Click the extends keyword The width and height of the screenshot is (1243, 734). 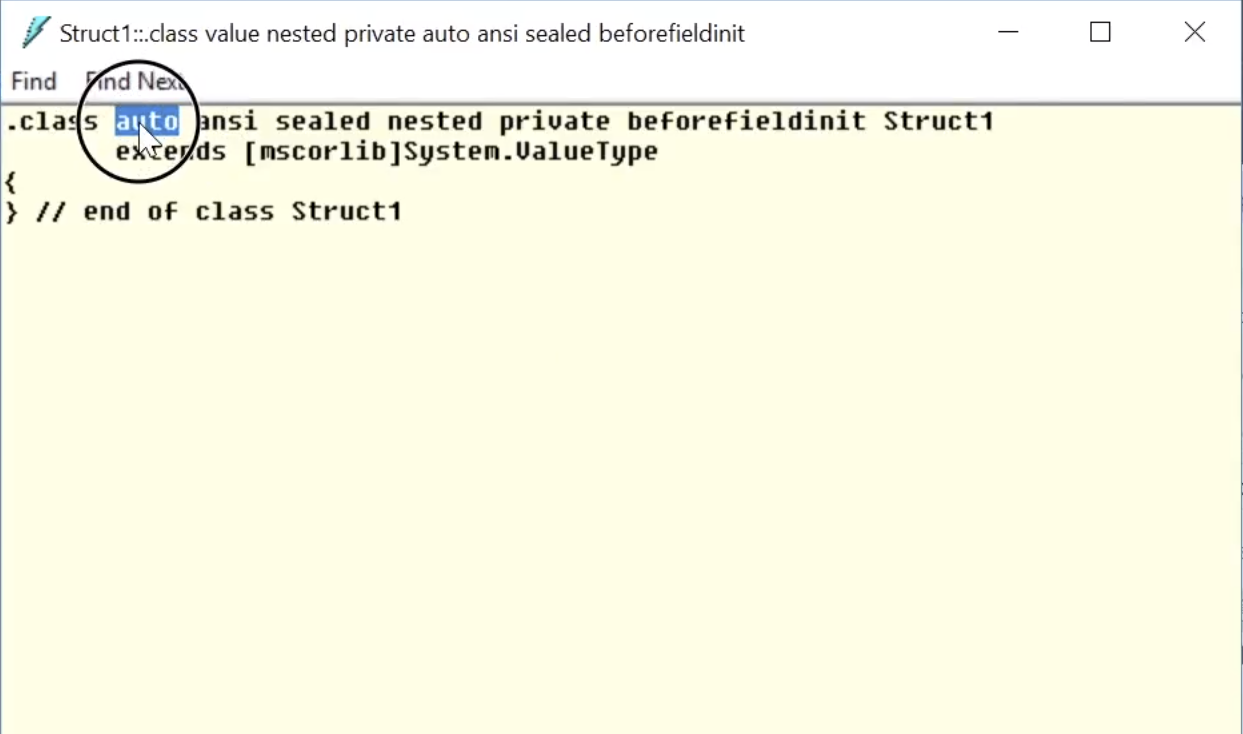tap(171, 152)
